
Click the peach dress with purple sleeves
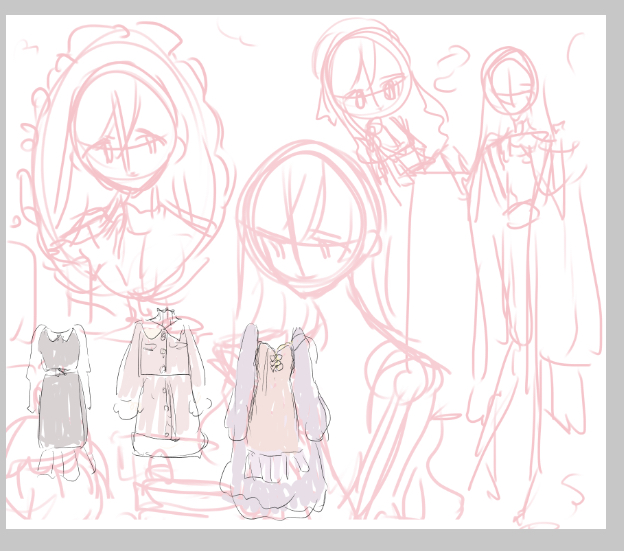click(275, 410)
